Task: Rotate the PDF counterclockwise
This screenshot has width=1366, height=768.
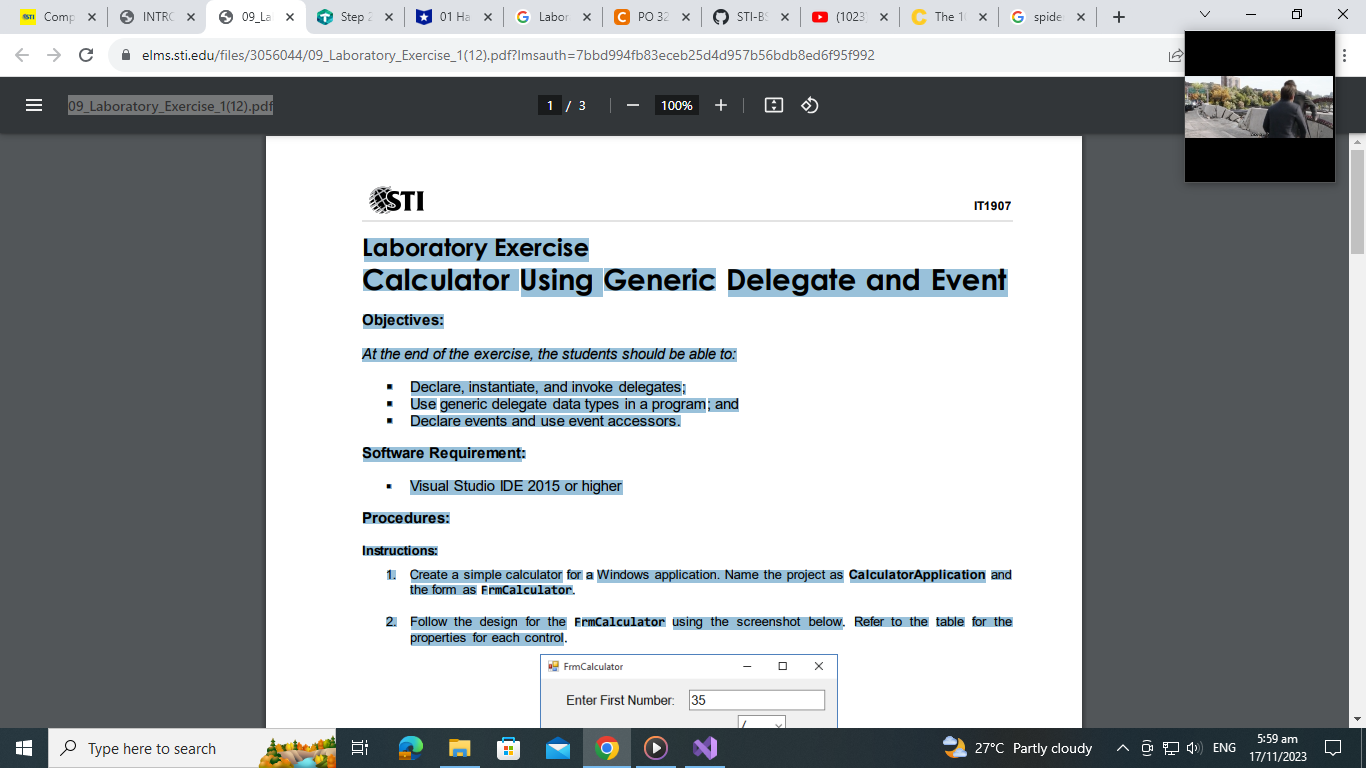Action: tap(810, 105)
